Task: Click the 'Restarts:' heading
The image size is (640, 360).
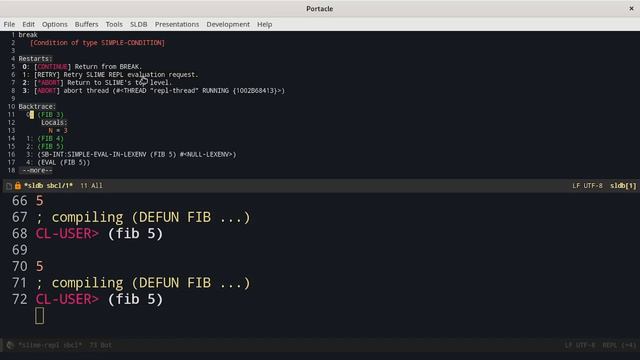Action: click(x=36, y=59)
